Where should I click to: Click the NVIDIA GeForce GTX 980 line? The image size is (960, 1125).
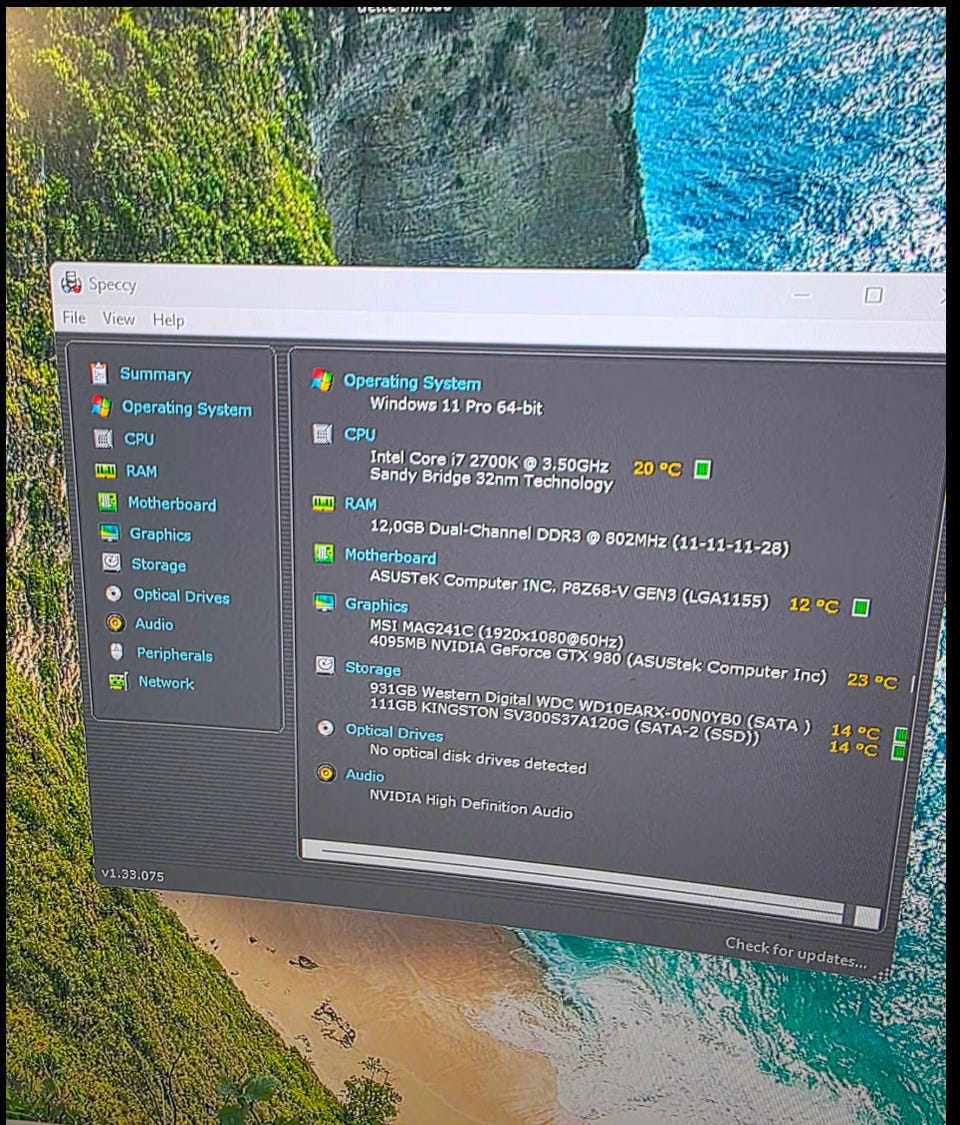tap(598, 659)
